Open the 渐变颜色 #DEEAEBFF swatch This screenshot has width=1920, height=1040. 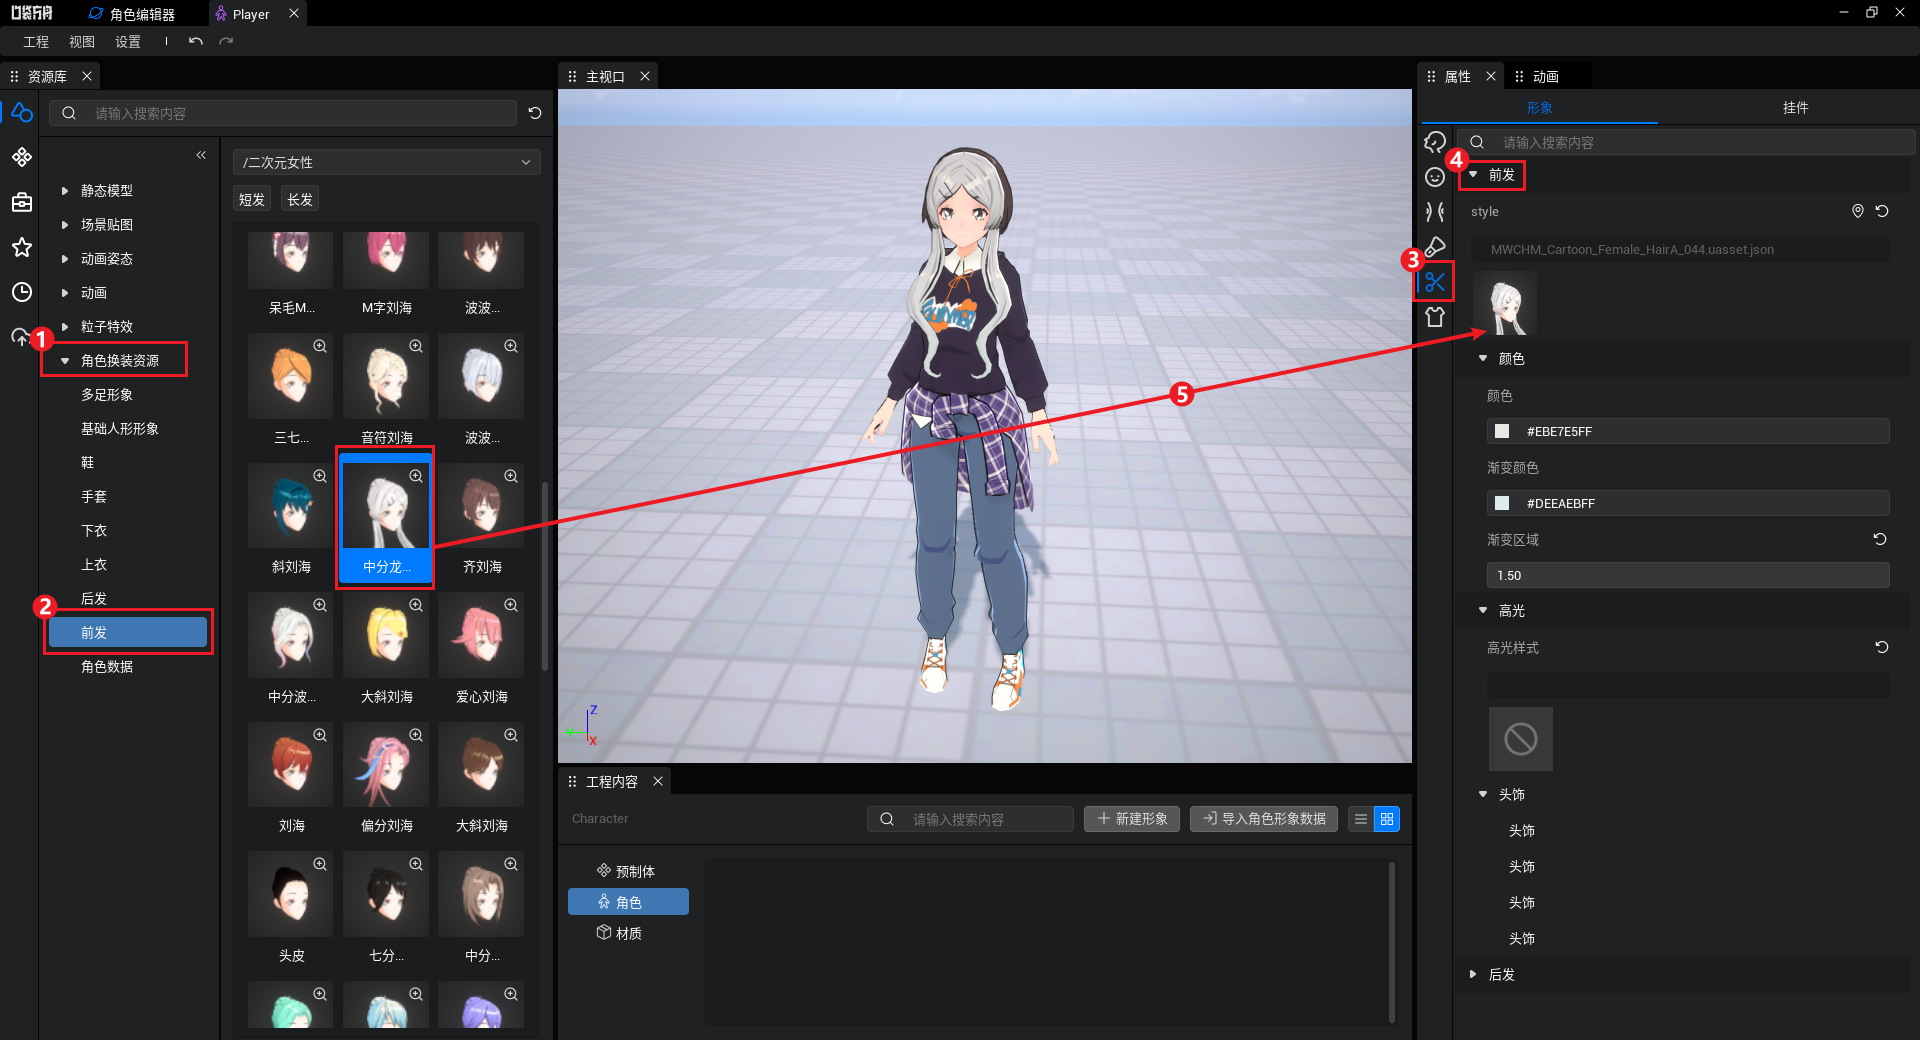click(1502, 503)
